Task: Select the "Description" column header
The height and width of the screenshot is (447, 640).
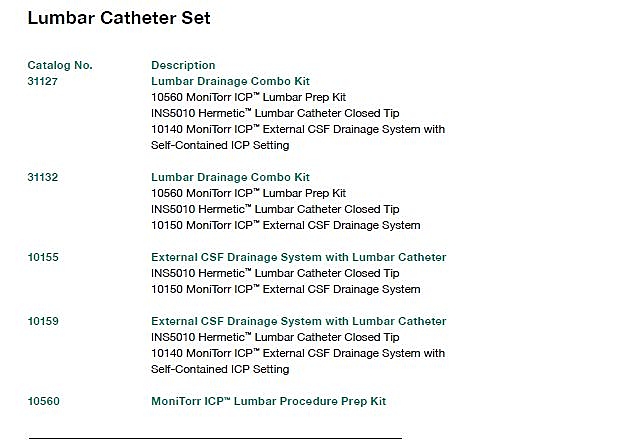Action: 183,65
